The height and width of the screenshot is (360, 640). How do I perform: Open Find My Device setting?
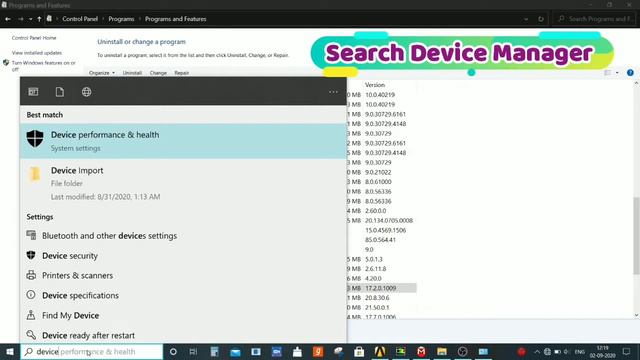pyautogui.click(x=183, y=315)
